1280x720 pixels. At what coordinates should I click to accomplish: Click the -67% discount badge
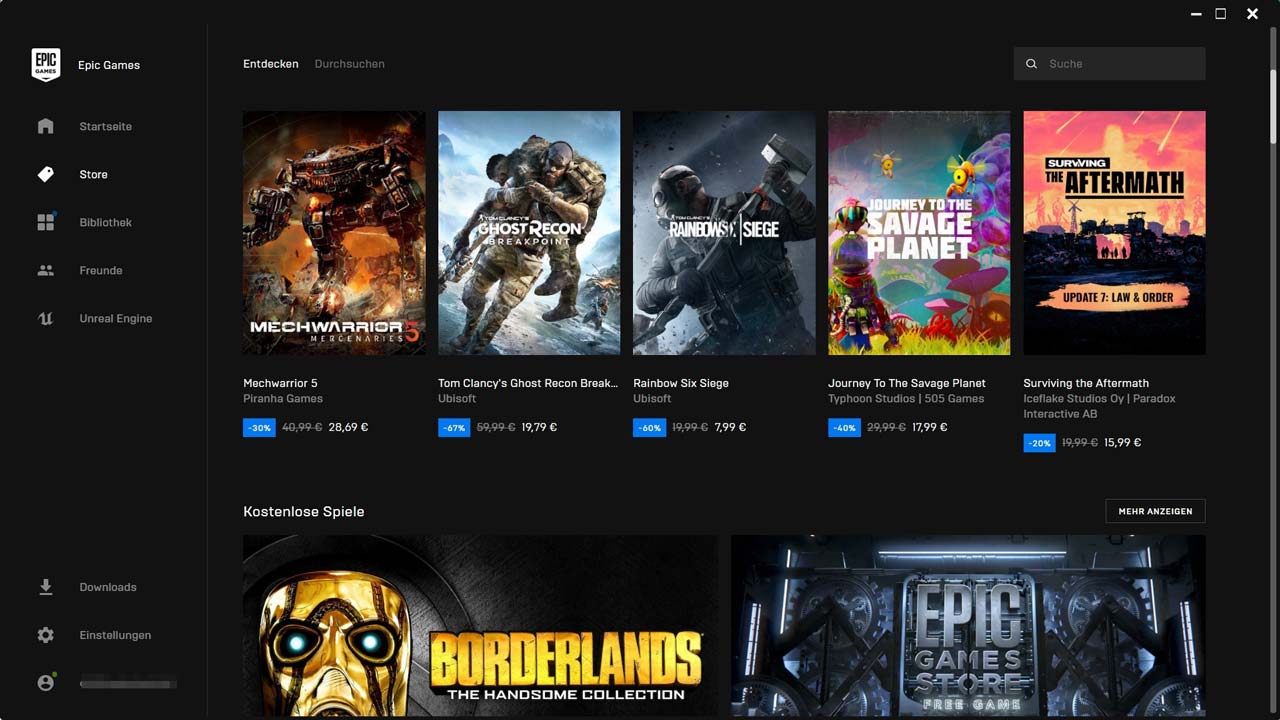[454, 428]
